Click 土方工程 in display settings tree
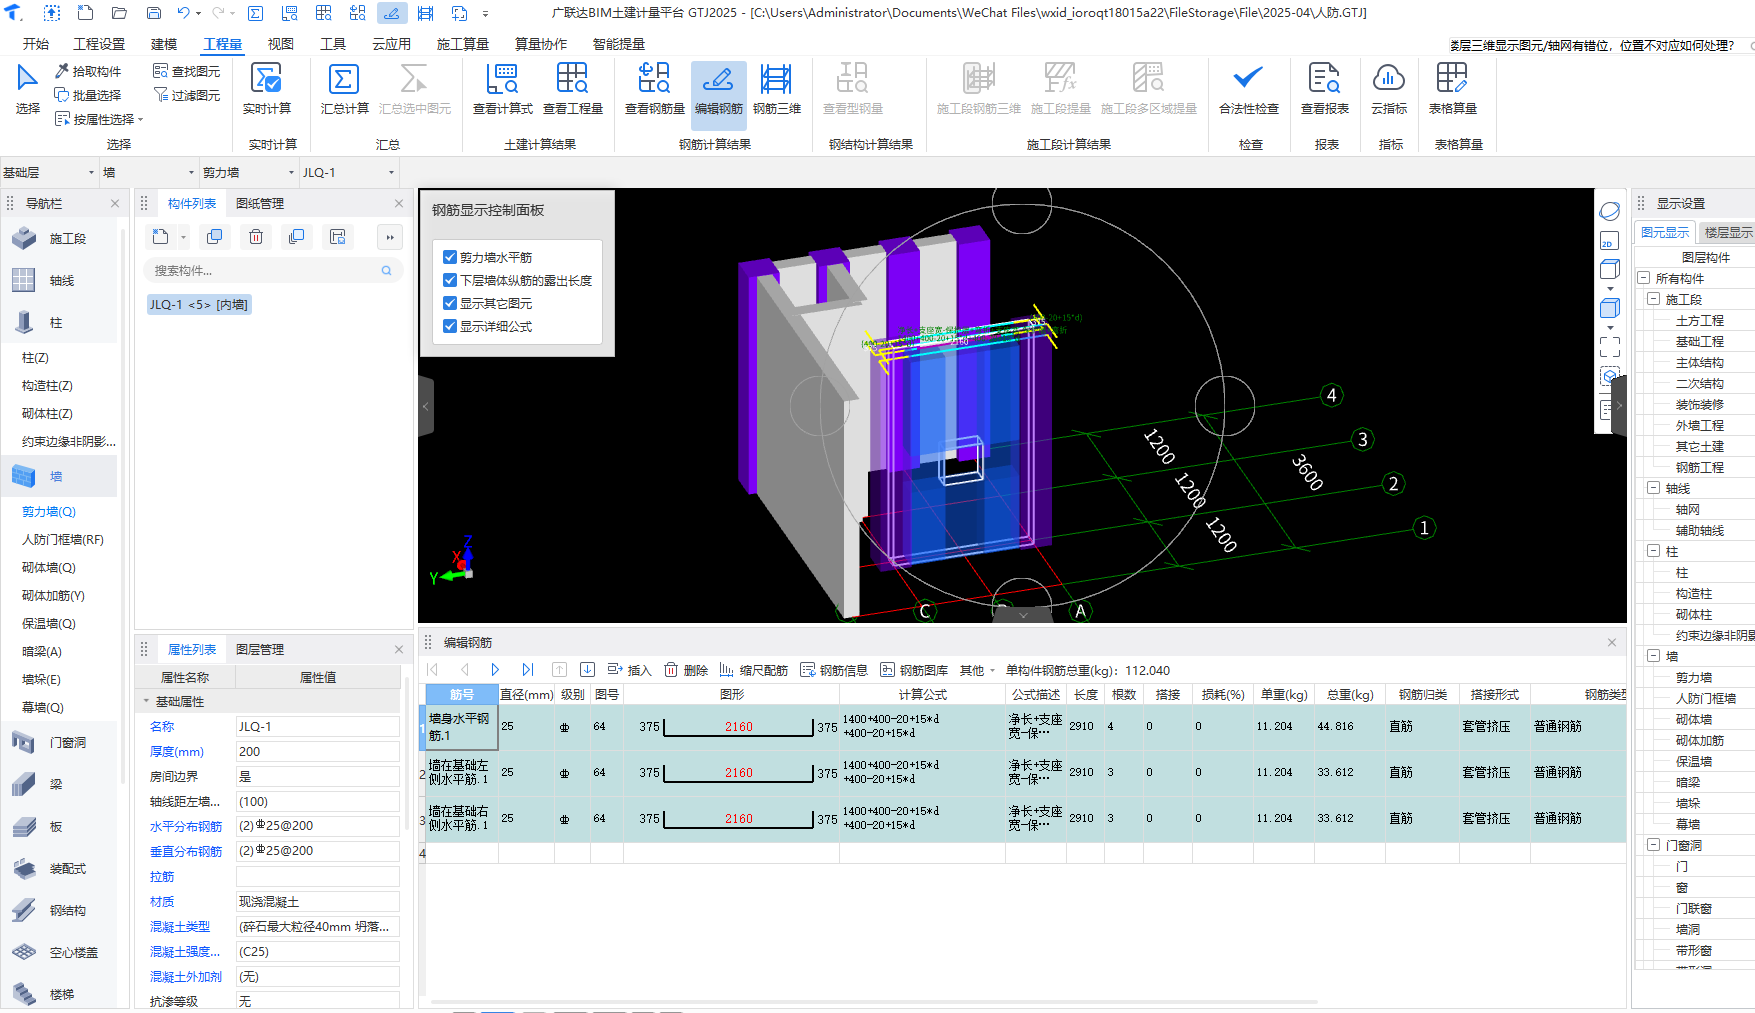The image size is (1755, 1013). (1700, 320)
